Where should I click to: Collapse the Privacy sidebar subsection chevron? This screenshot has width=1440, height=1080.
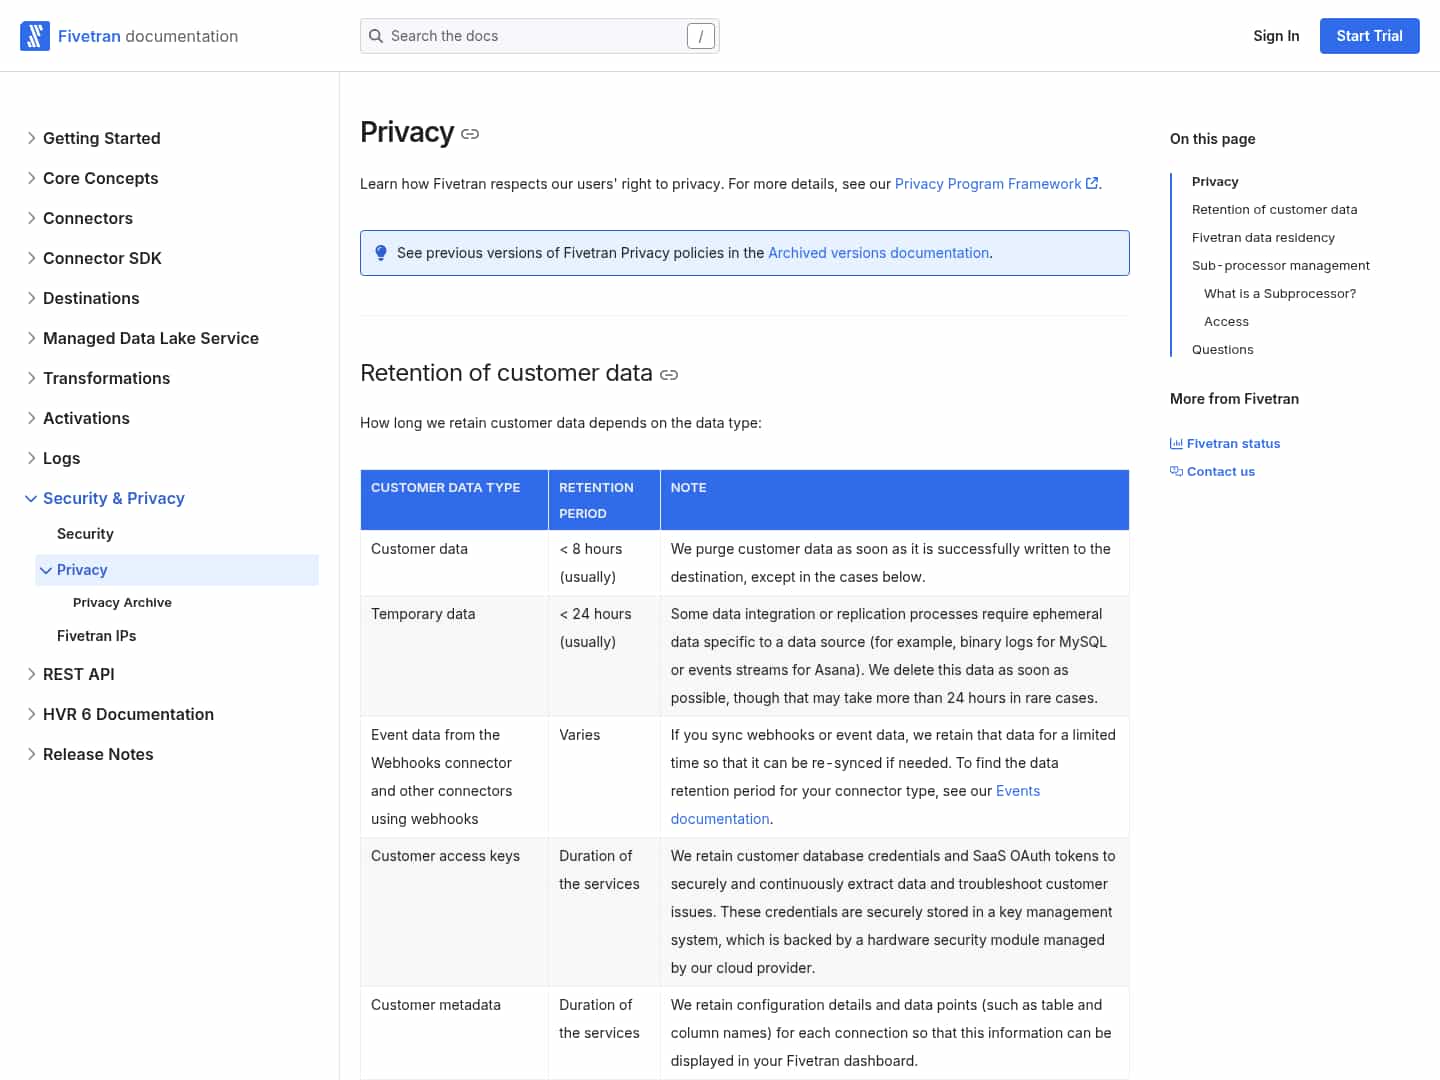(46, 570)
